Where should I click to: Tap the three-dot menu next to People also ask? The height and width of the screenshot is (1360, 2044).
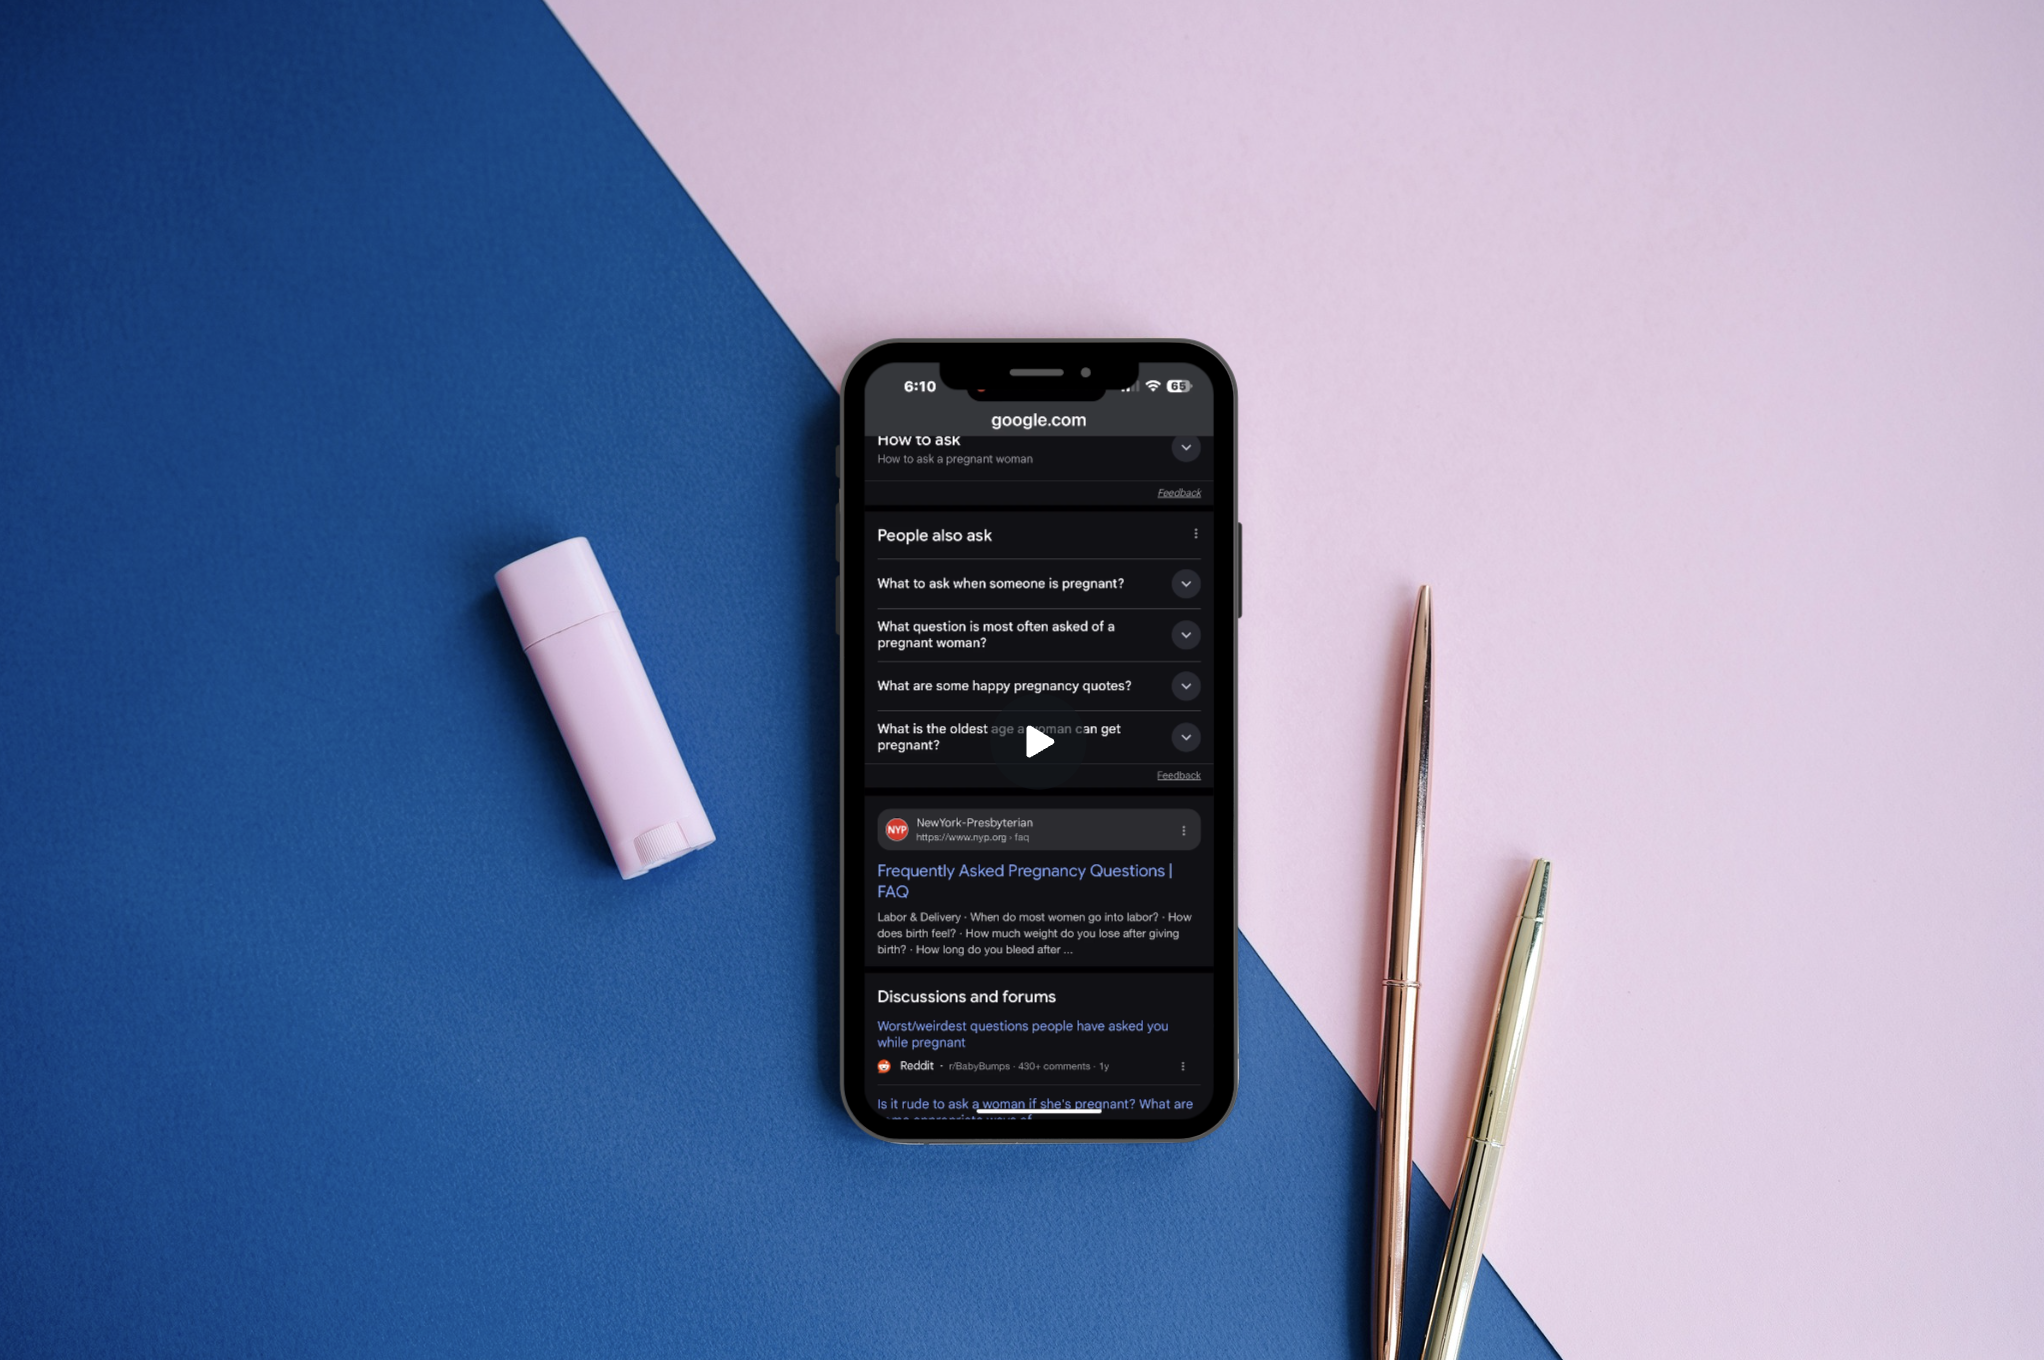pos(1196,533)
